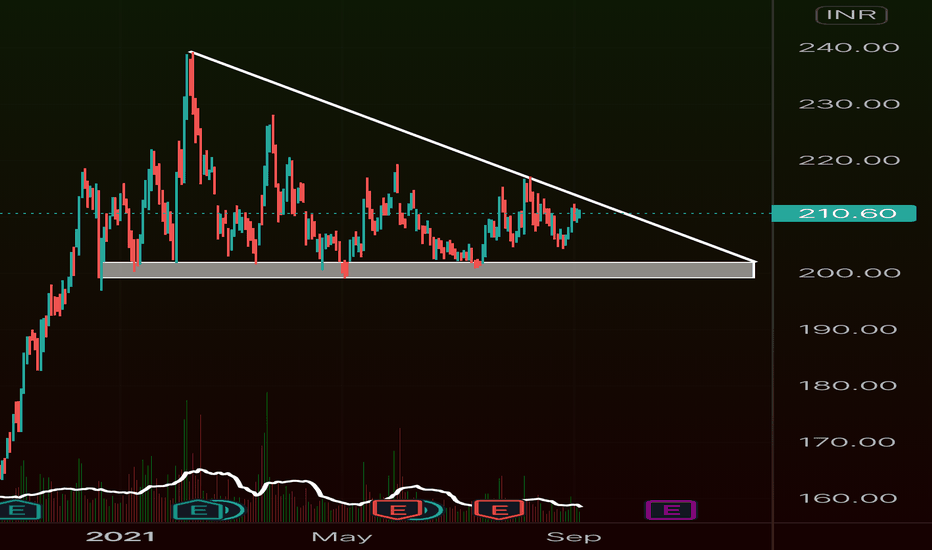Click the 190.00 price axis label

pyautogui.click(x=849, y=329)
